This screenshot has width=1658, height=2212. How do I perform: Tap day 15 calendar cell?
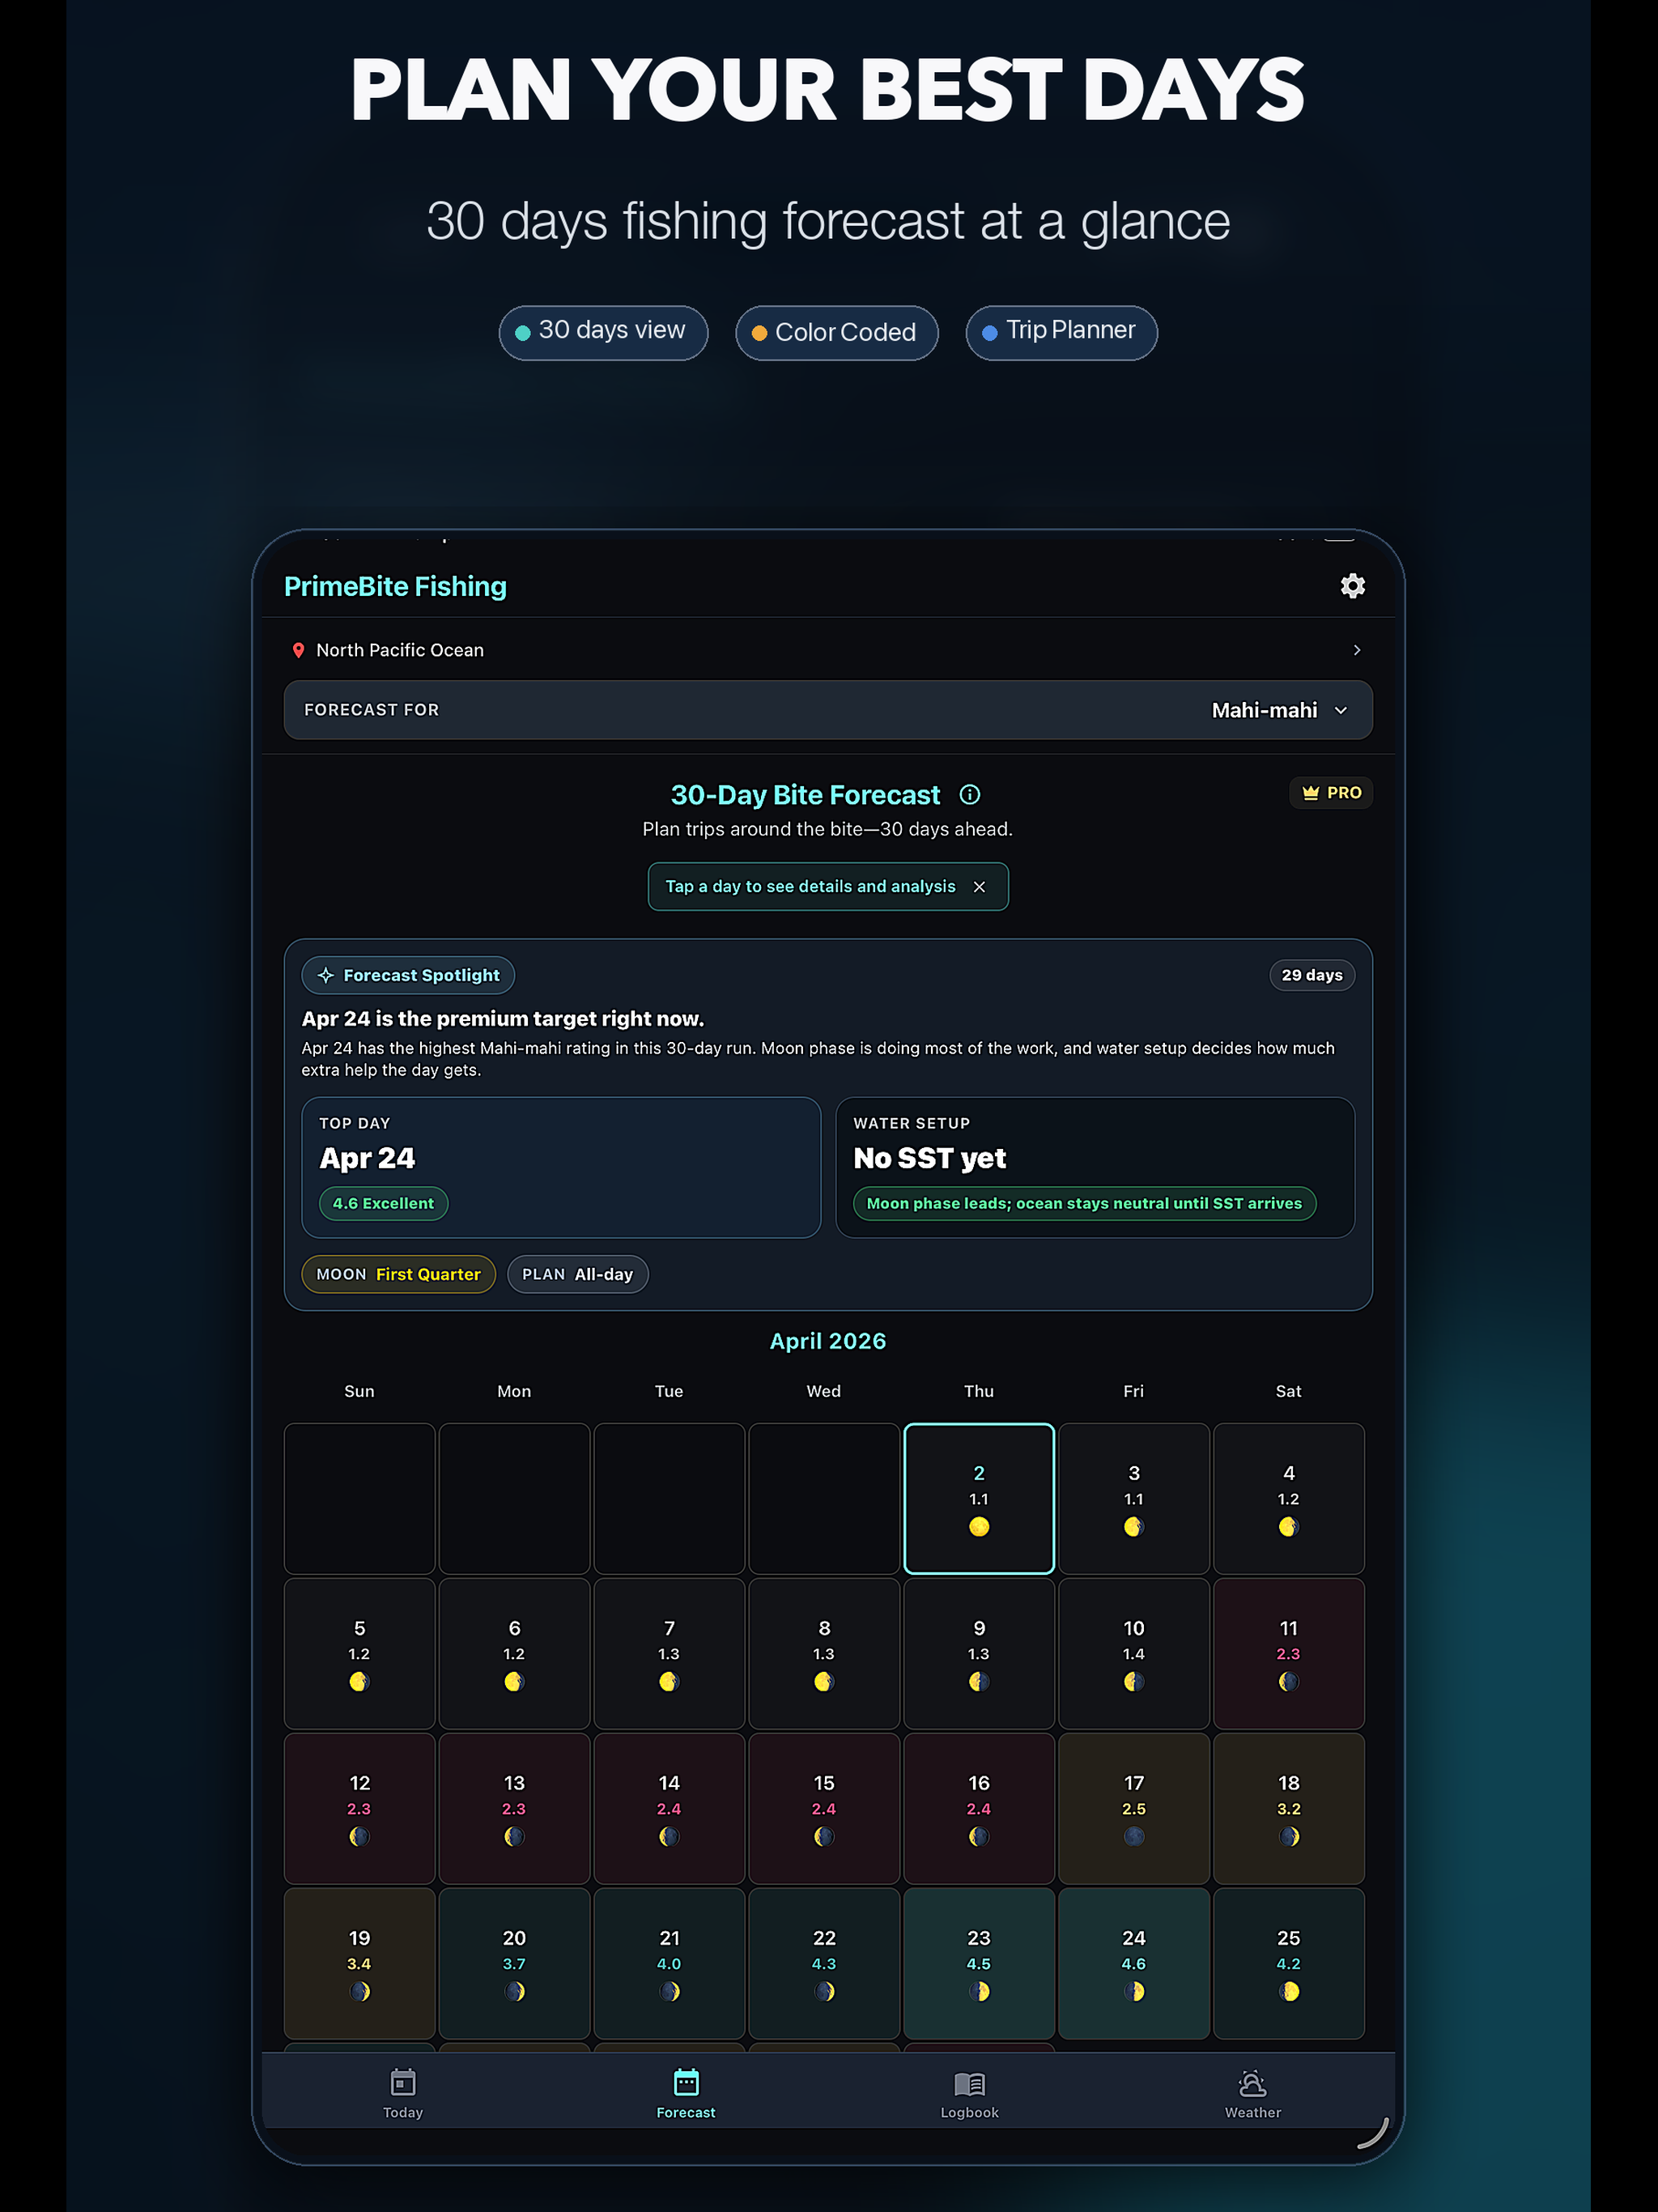click(824, 1808)
